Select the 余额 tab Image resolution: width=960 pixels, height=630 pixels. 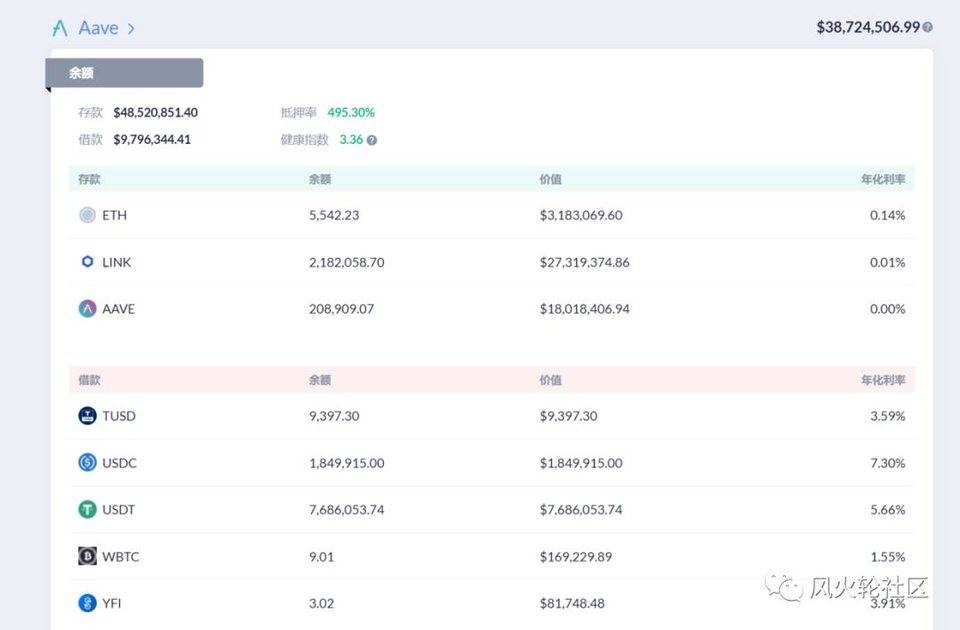coord(124,73)
